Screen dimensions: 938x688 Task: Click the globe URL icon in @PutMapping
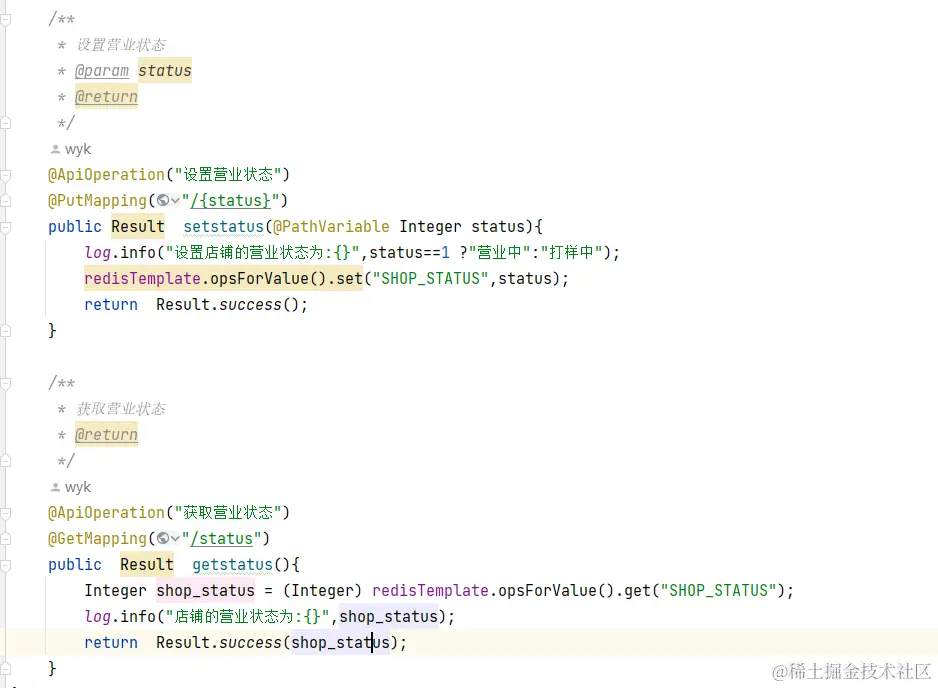click(x=163, y=200)
